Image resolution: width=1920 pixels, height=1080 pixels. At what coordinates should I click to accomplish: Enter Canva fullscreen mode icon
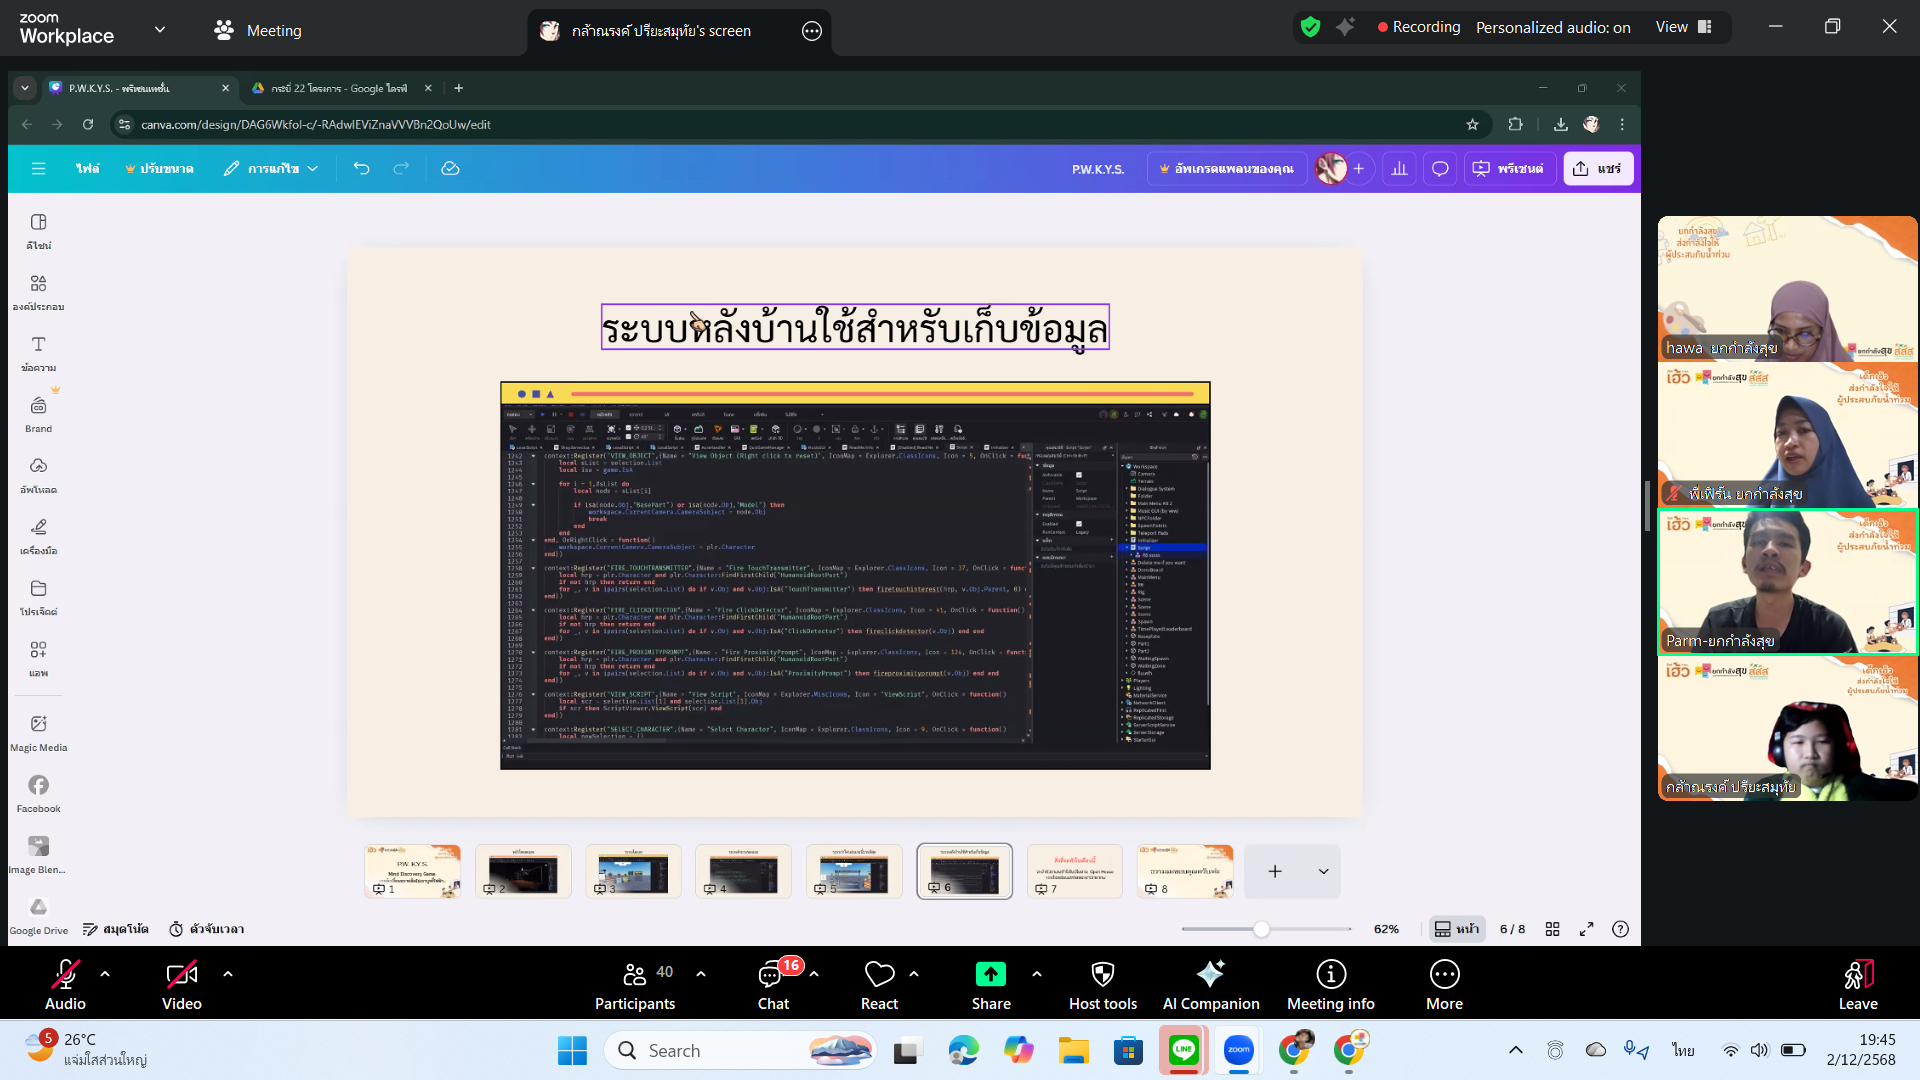pyautogui.click(x=1586, y=929)
